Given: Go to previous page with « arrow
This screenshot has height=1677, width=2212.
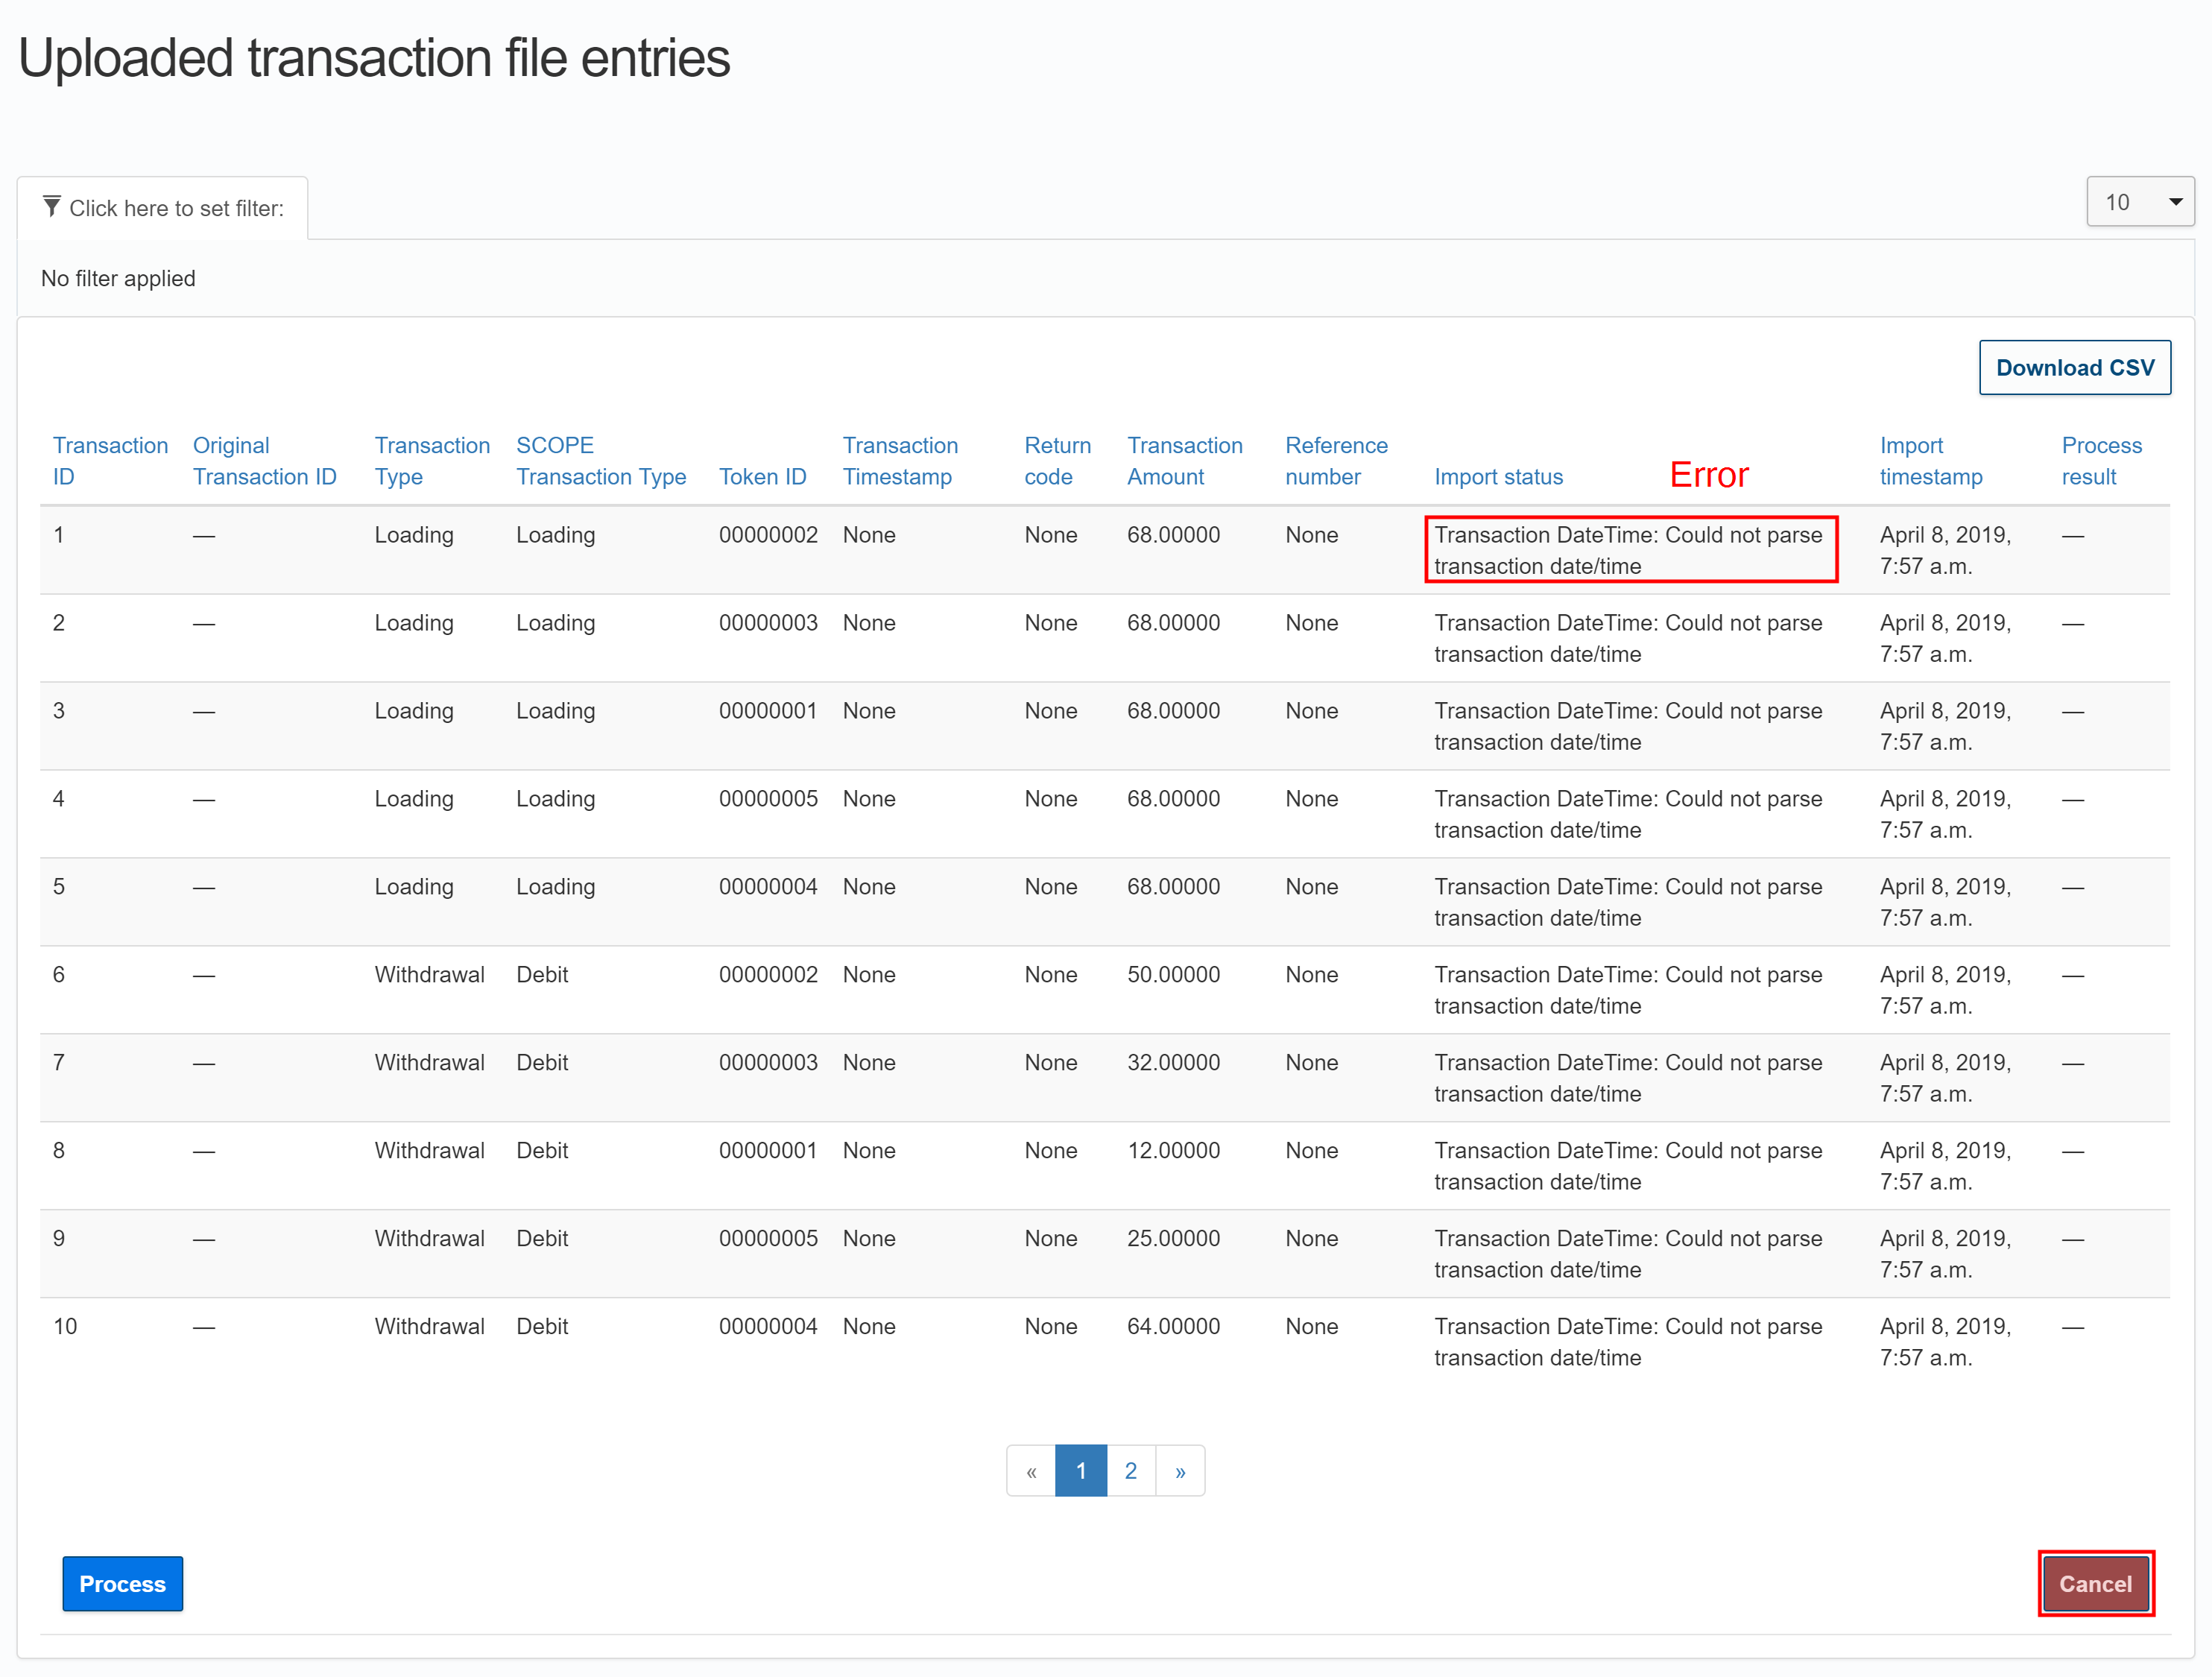Looking at the screenshot, I should point(1031,1470).
